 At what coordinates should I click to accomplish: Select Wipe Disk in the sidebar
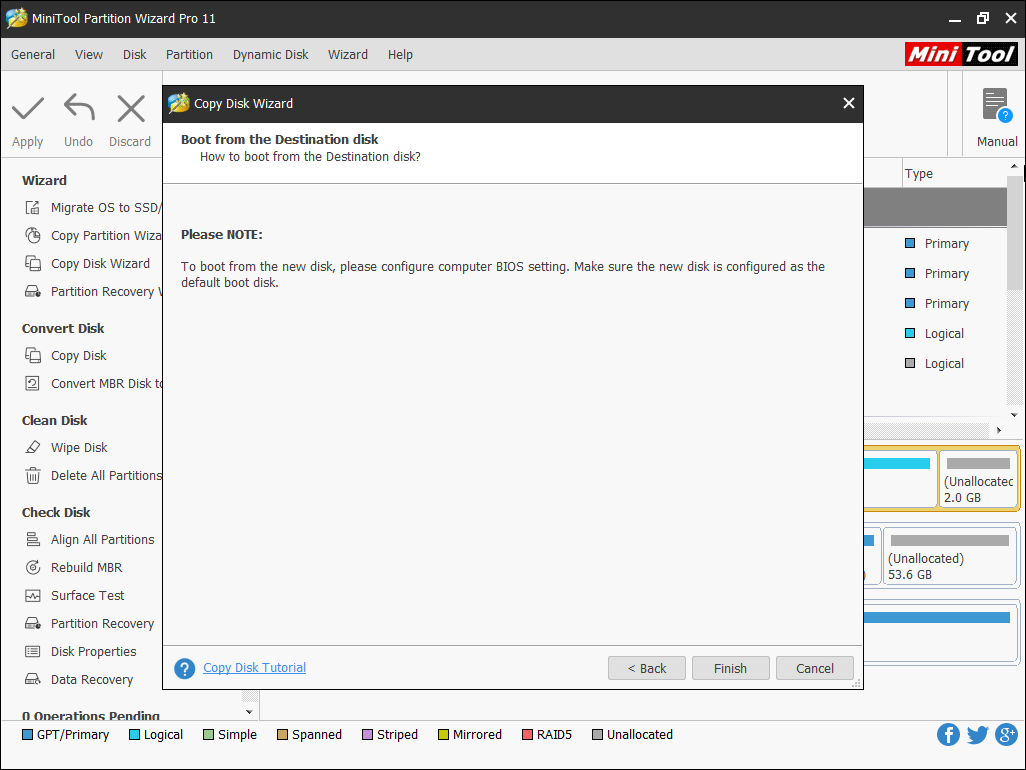[x=79, y=447]
